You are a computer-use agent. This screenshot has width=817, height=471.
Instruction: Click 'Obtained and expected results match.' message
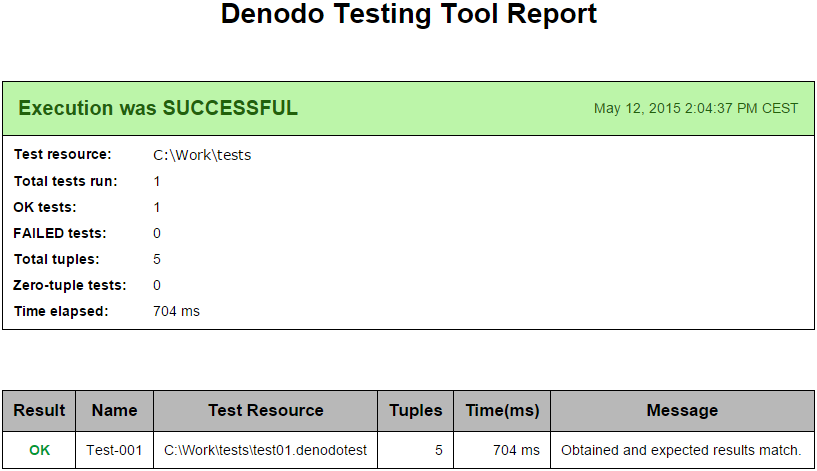(x=681, y=450)
